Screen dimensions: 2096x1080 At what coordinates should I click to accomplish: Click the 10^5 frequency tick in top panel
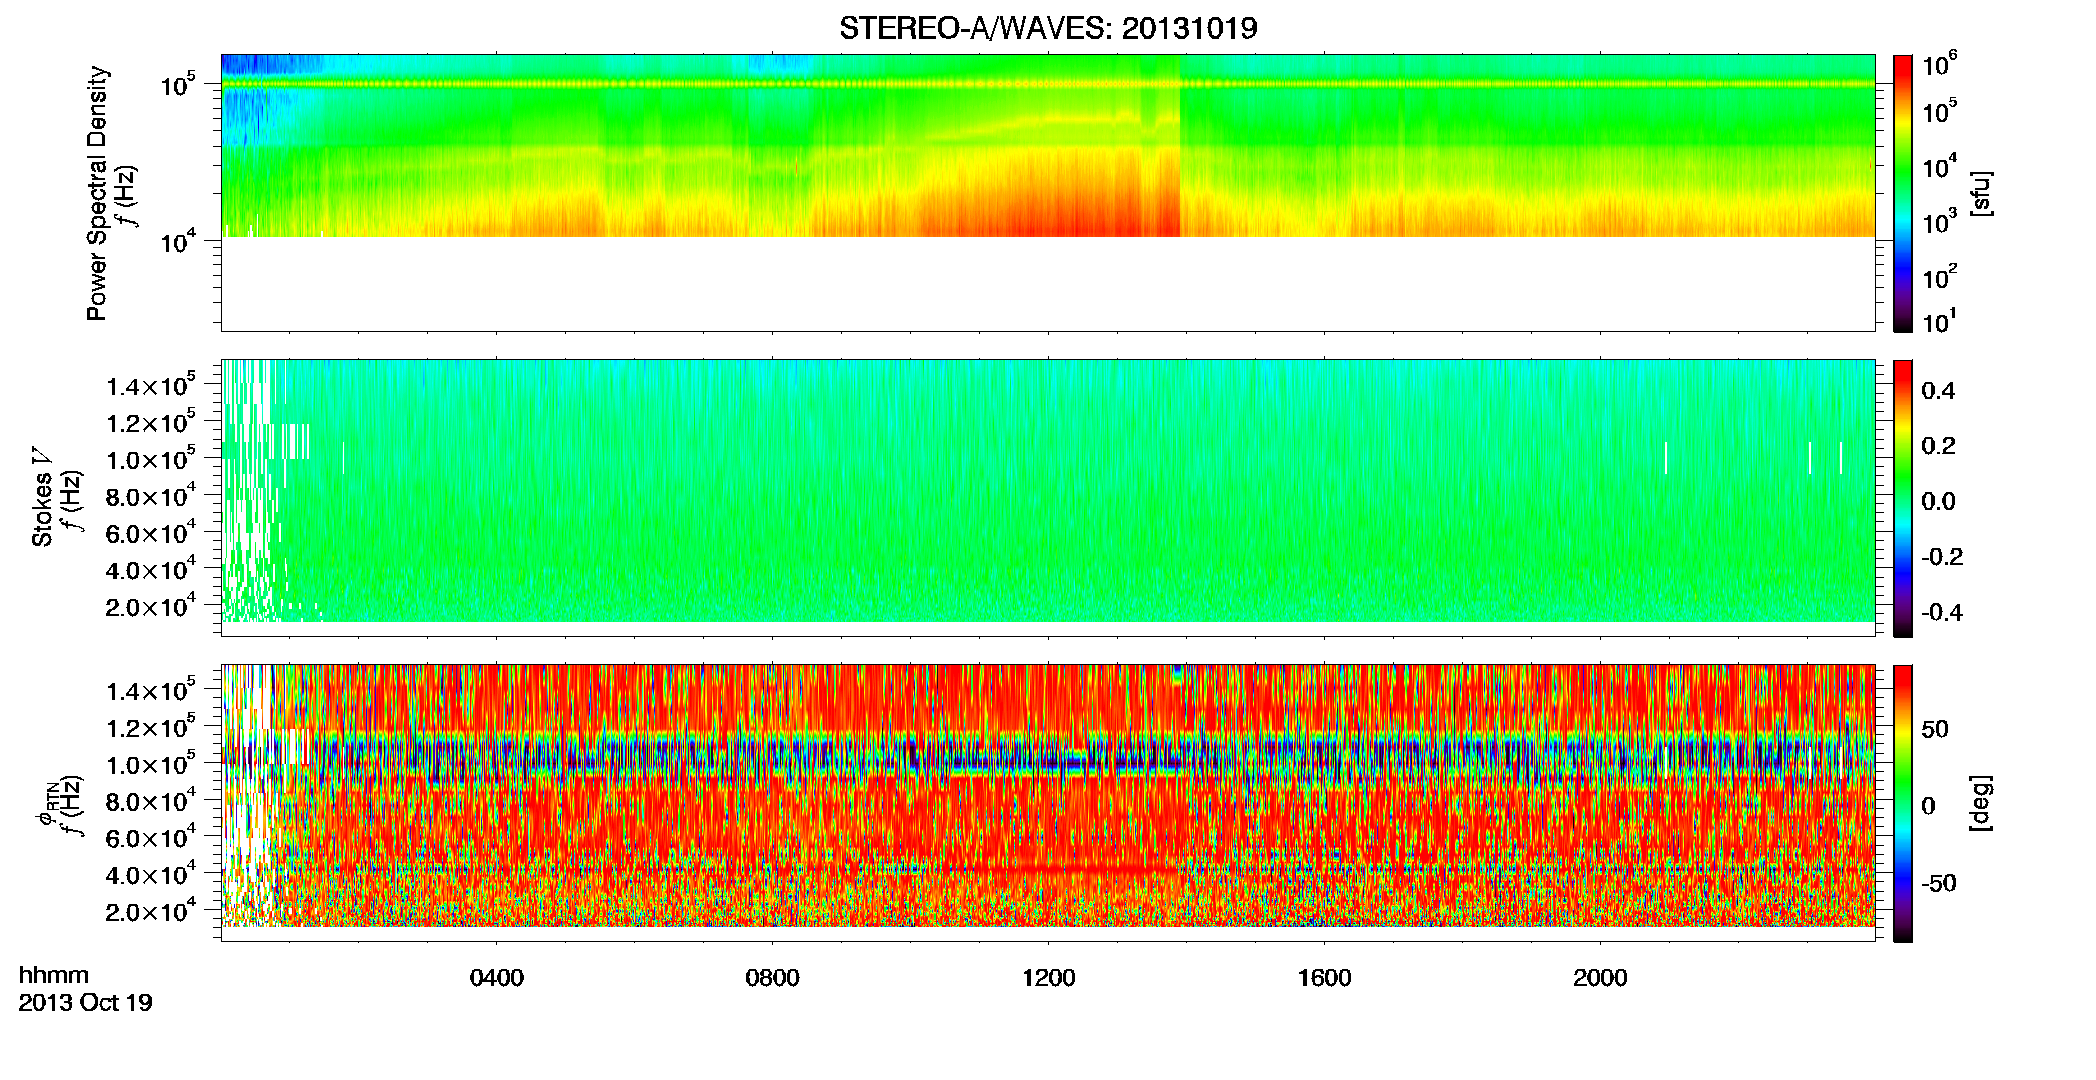[177, 85]
